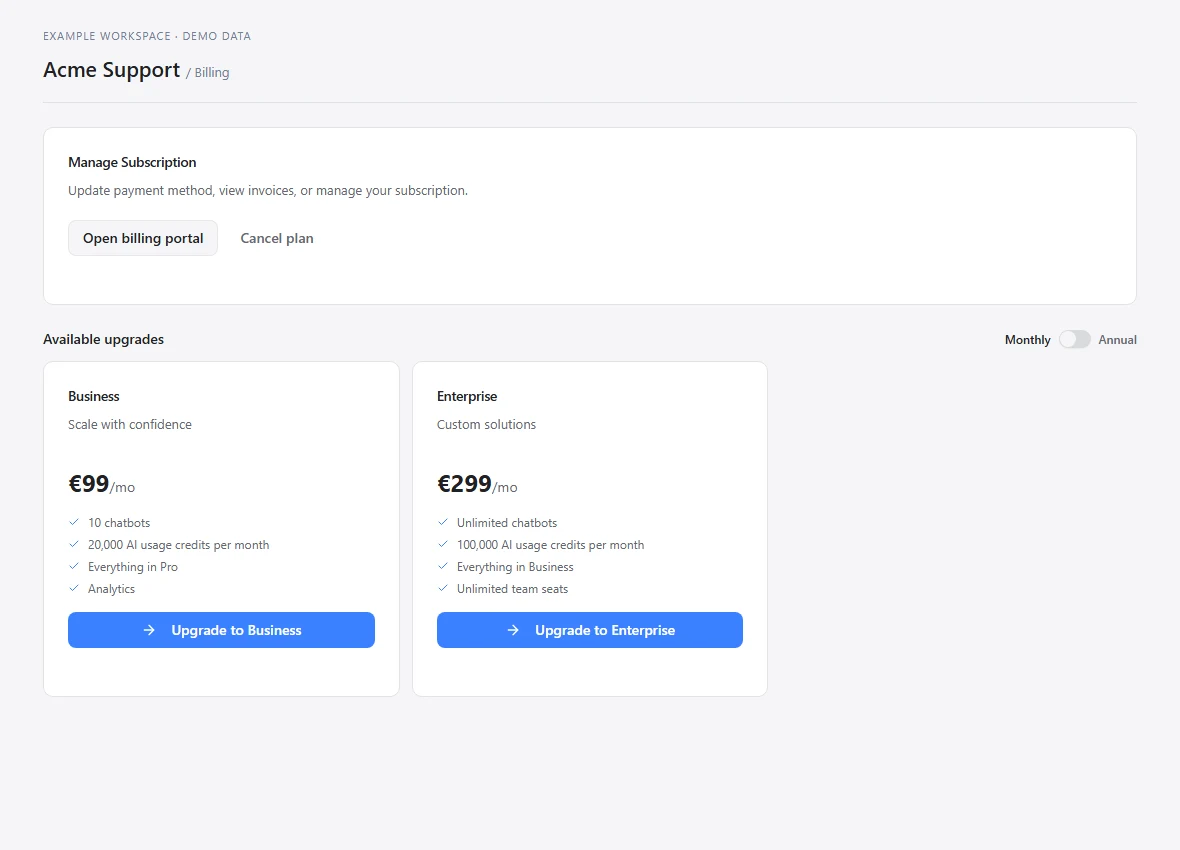Click checkmark beside 100,000 AI usage credits
Screen dimensions: 1180x850
[442, 544]
